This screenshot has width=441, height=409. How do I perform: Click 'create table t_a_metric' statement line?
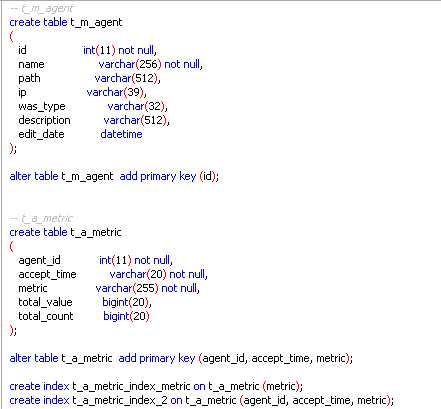pos(65,232)
